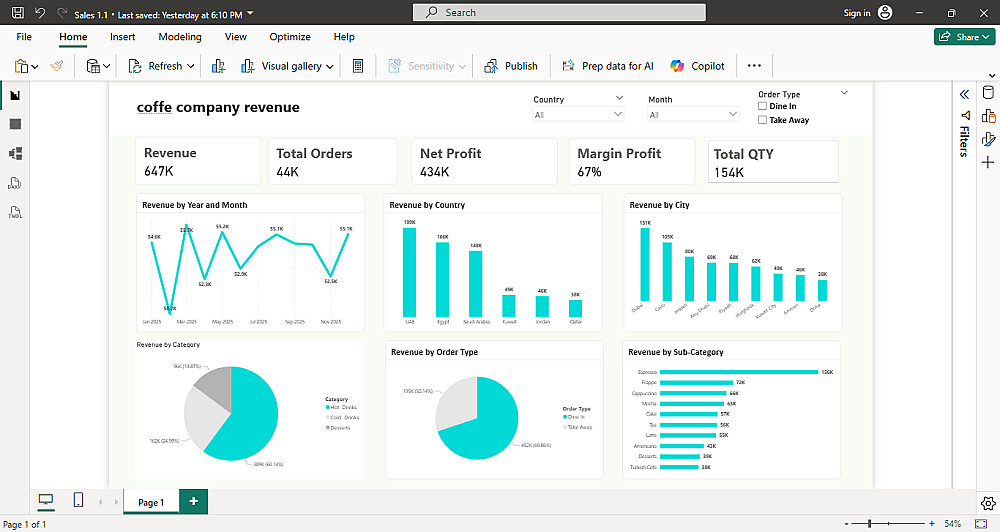Viewport: 1000px width, 532px height.
Task: Click the calculator New measure icon
Action: tap(358, 66)
